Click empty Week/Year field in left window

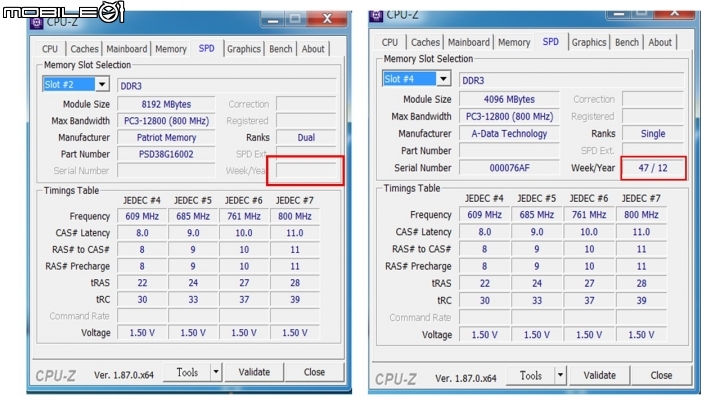click(x=306, y=171)
